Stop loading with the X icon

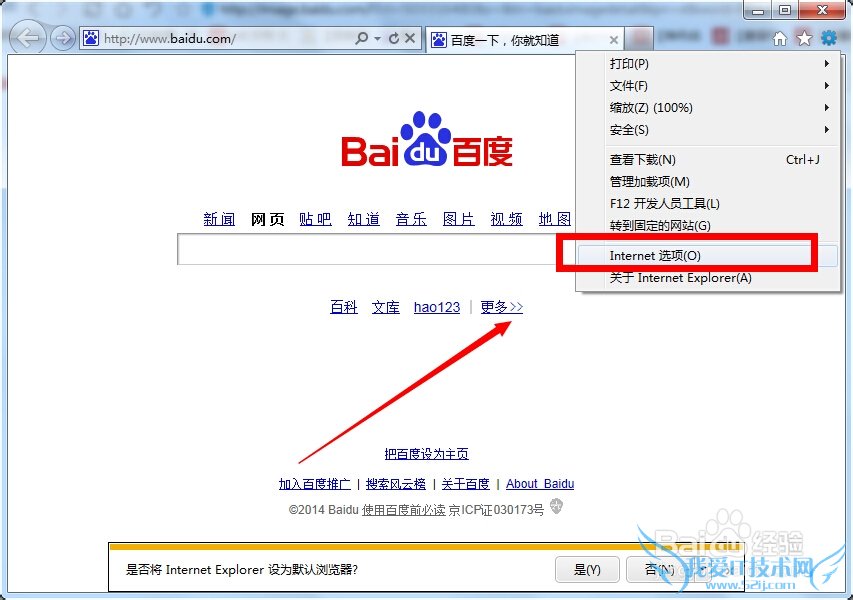[x=410, y=38]
